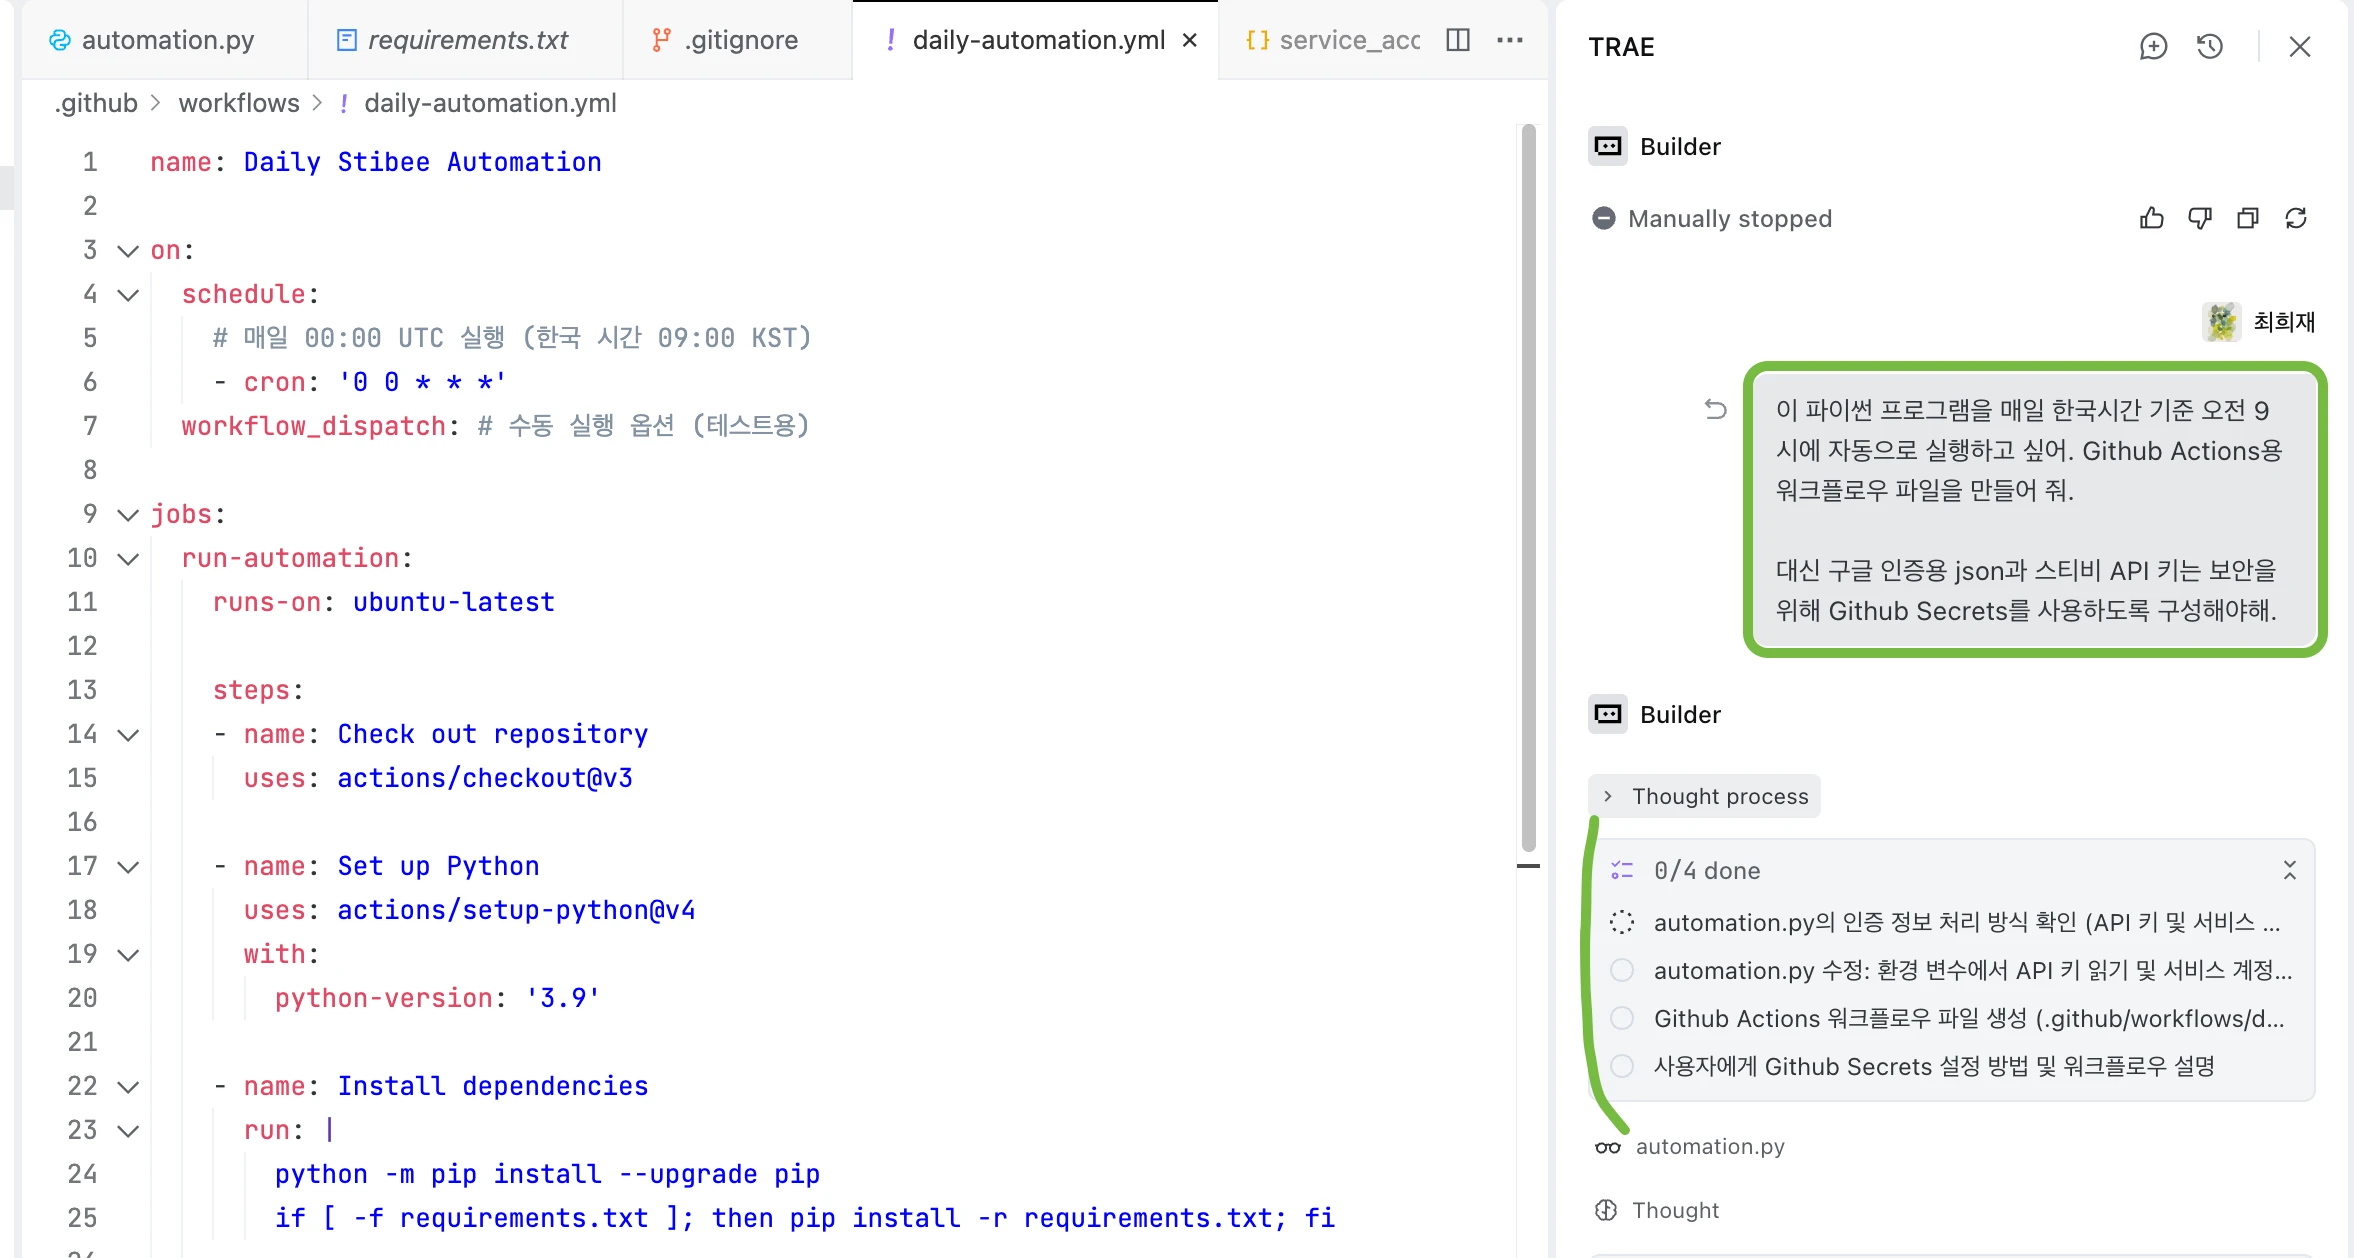2354x1258 pixels.
Task: Open chat history icon
Action: point(2210,46)
